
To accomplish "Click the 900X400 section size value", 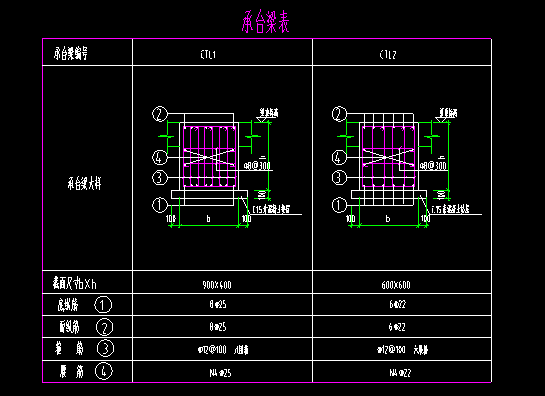I will [x=217, y=285].
